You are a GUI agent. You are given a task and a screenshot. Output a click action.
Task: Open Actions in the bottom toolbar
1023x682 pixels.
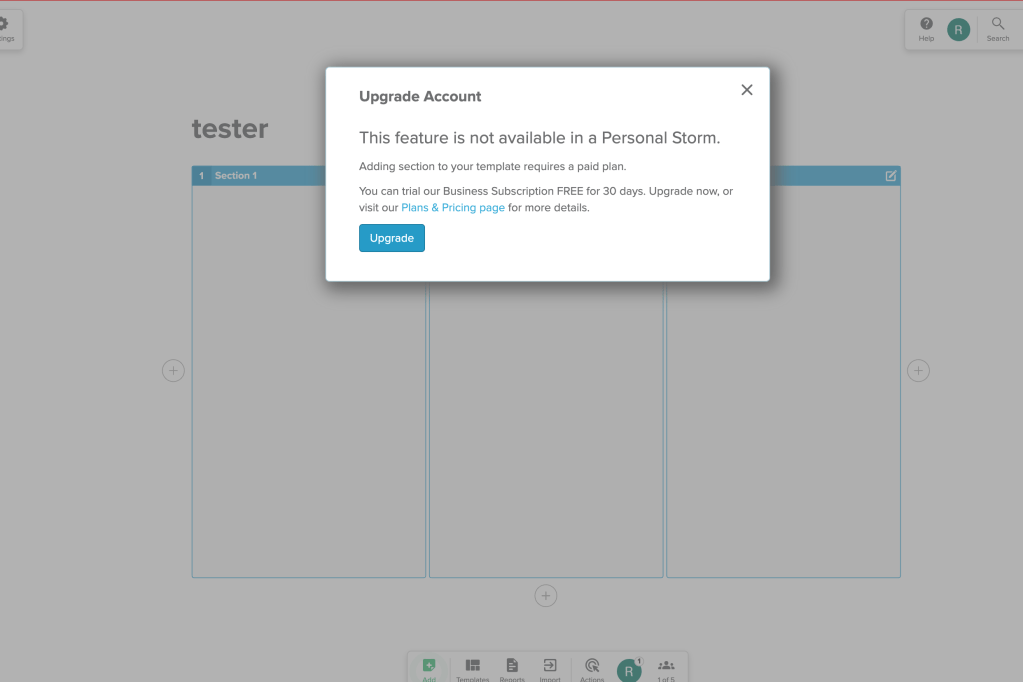pyautogui.click(x=592, y=670)
